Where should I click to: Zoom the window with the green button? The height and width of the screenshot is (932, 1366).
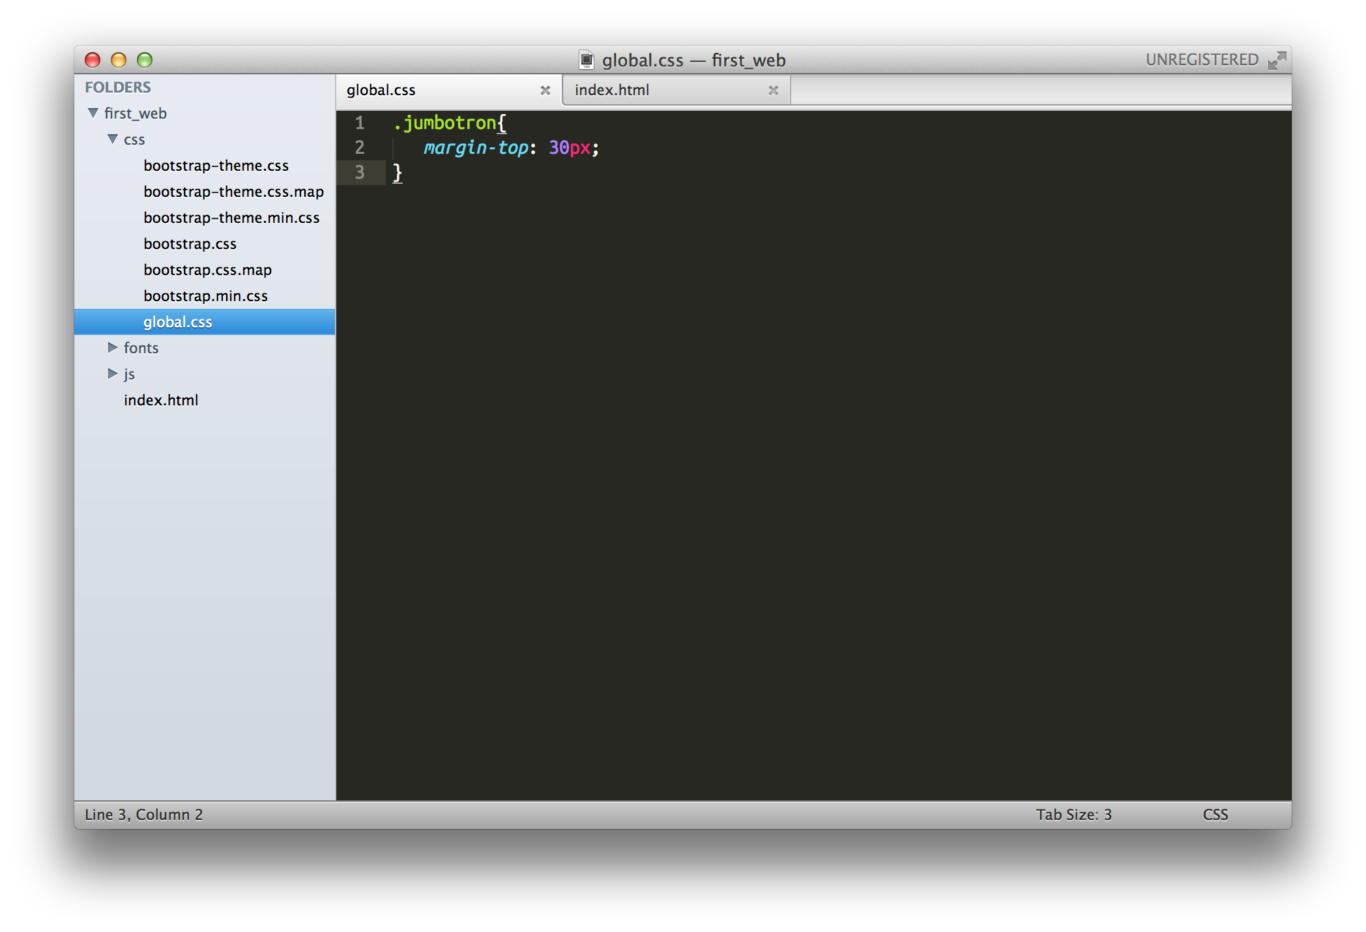(145, 60)
